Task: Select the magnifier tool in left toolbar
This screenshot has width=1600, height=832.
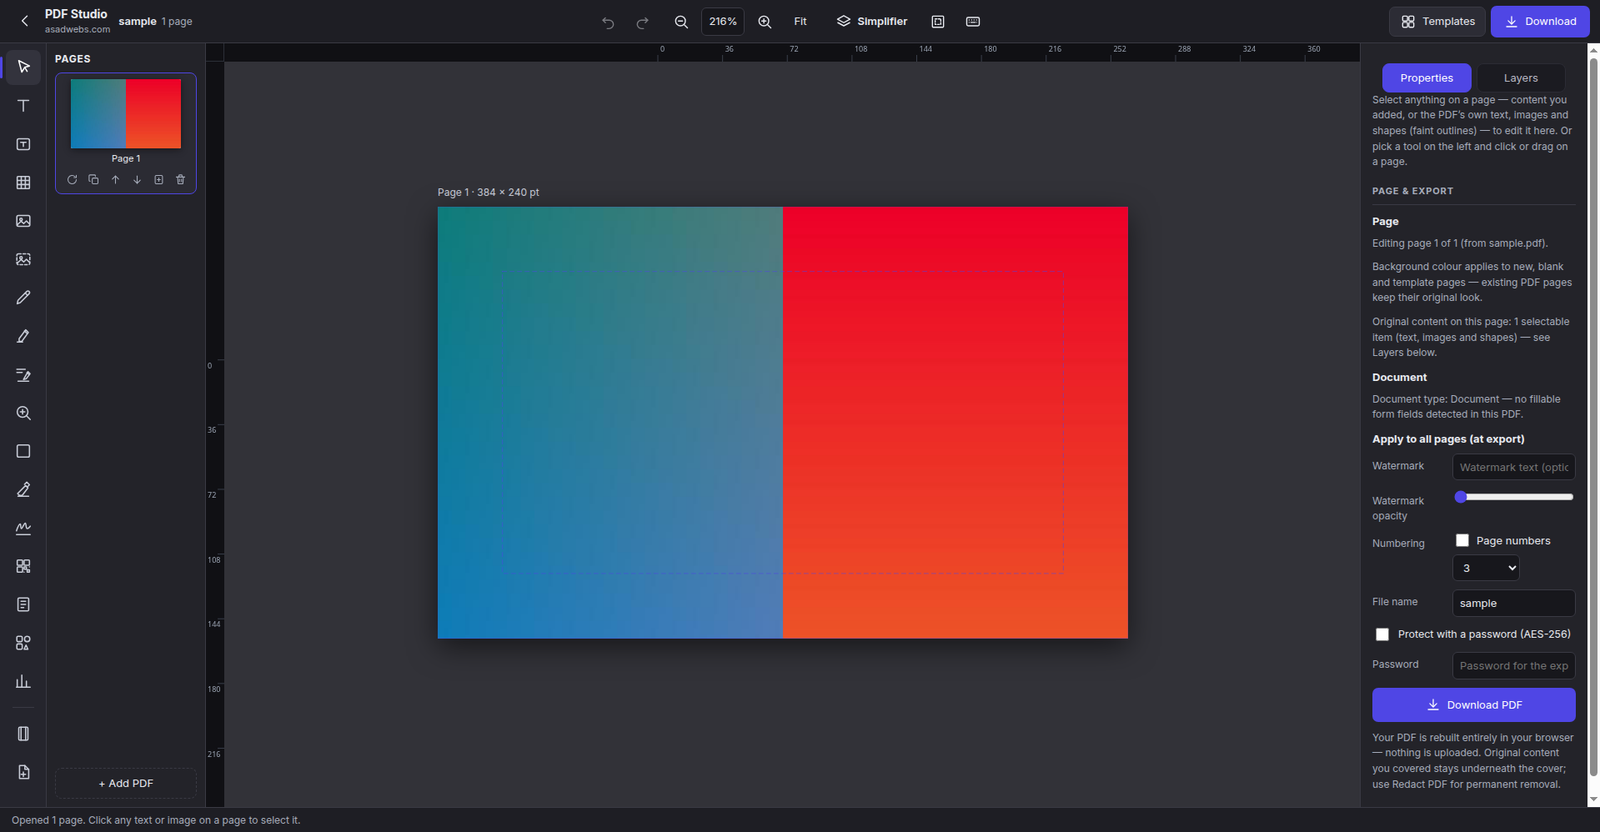Action: (x=23, y=413)
